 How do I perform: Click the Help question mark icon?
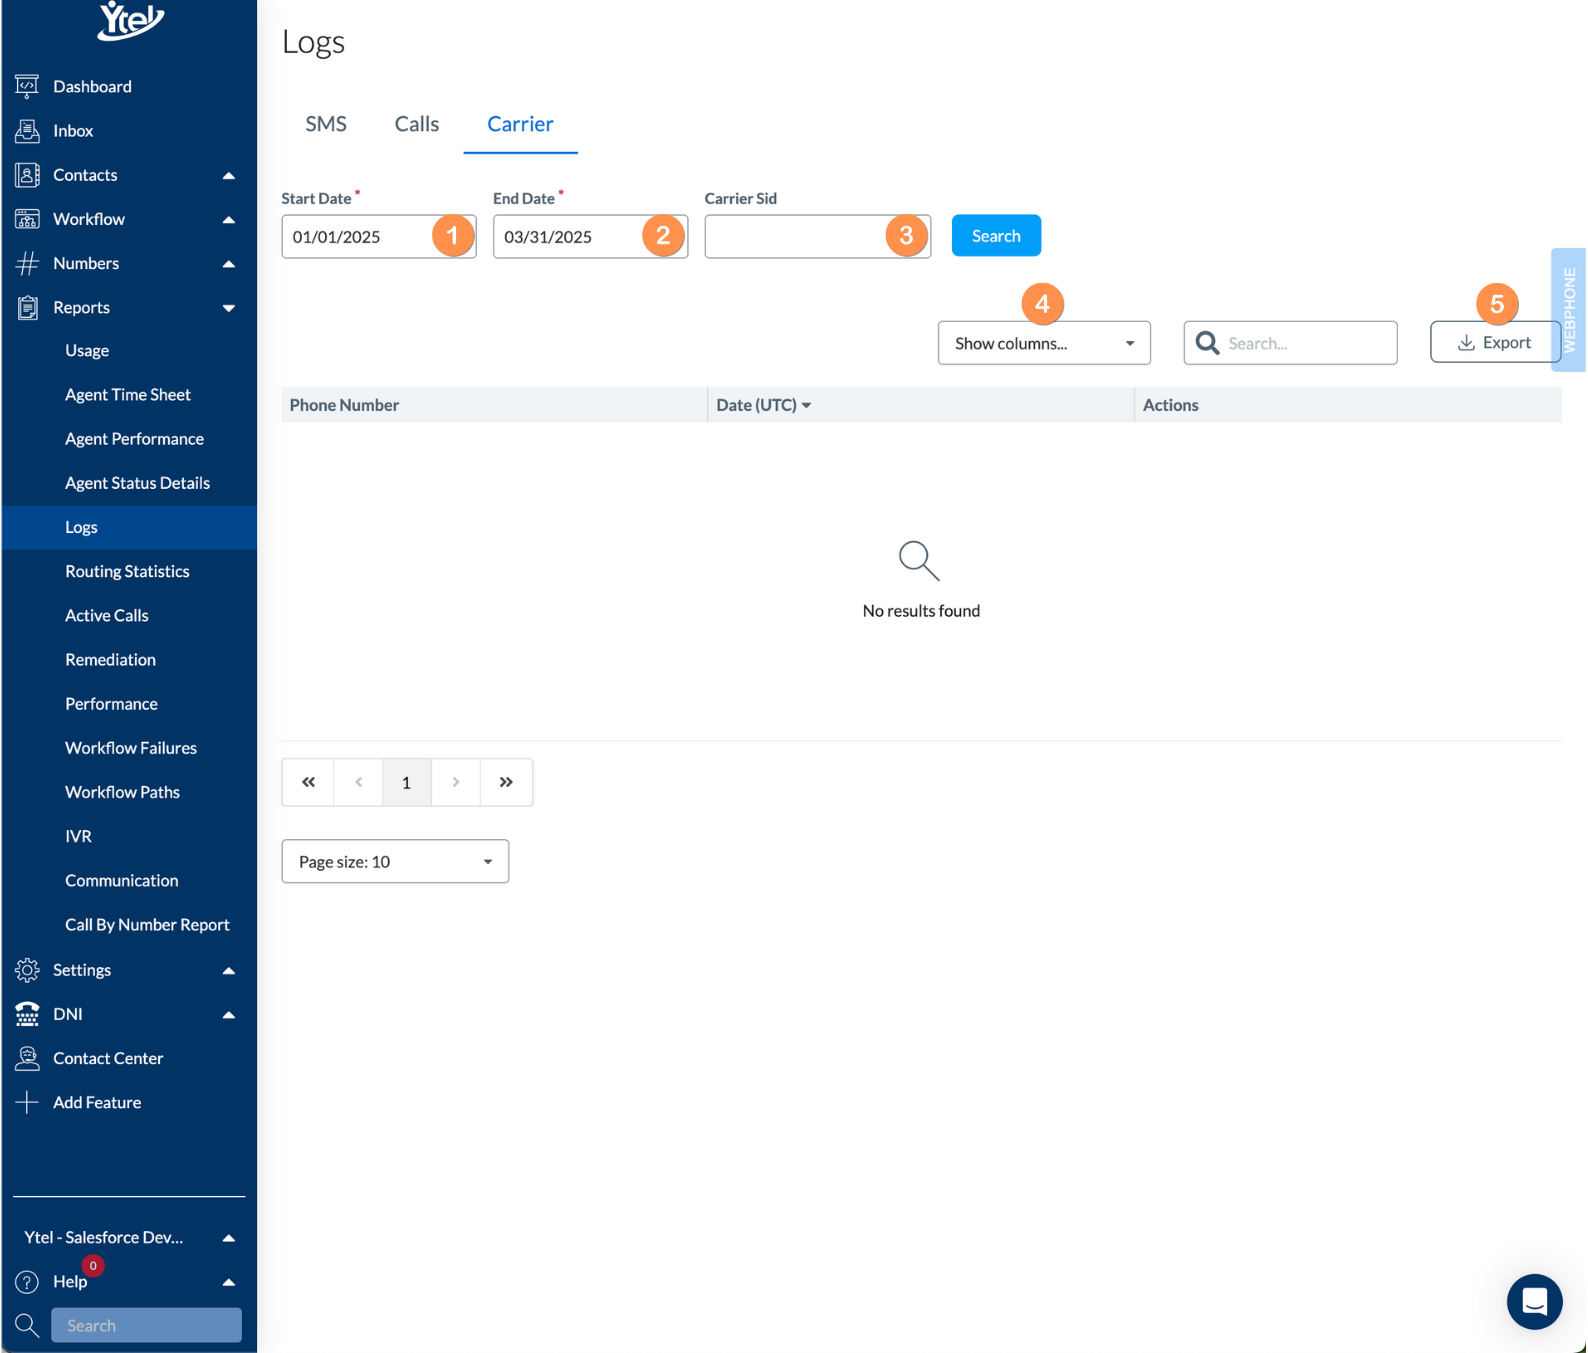27,1282
